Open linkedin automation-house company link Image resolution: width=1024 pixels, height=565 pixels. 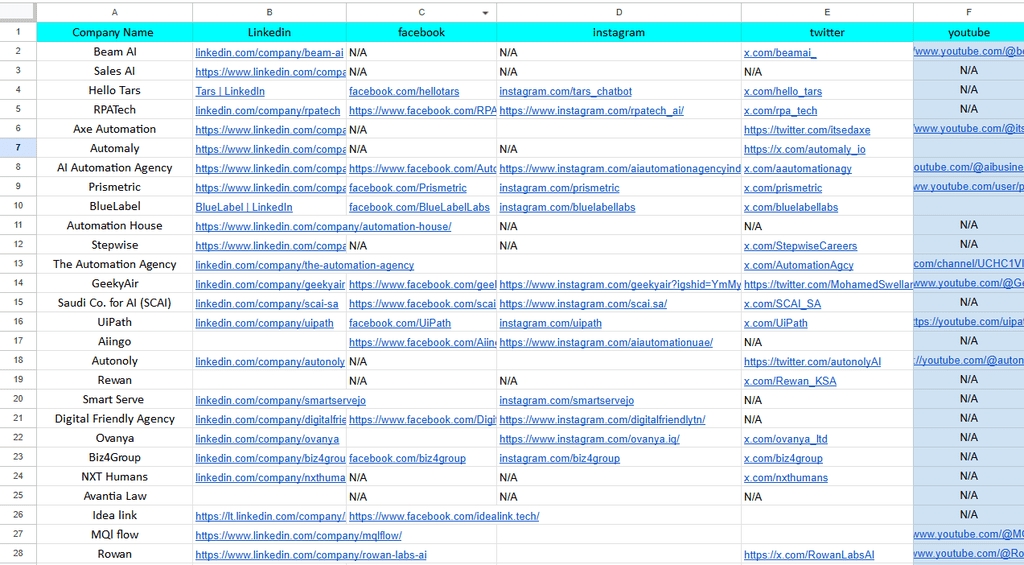point(323,227)
